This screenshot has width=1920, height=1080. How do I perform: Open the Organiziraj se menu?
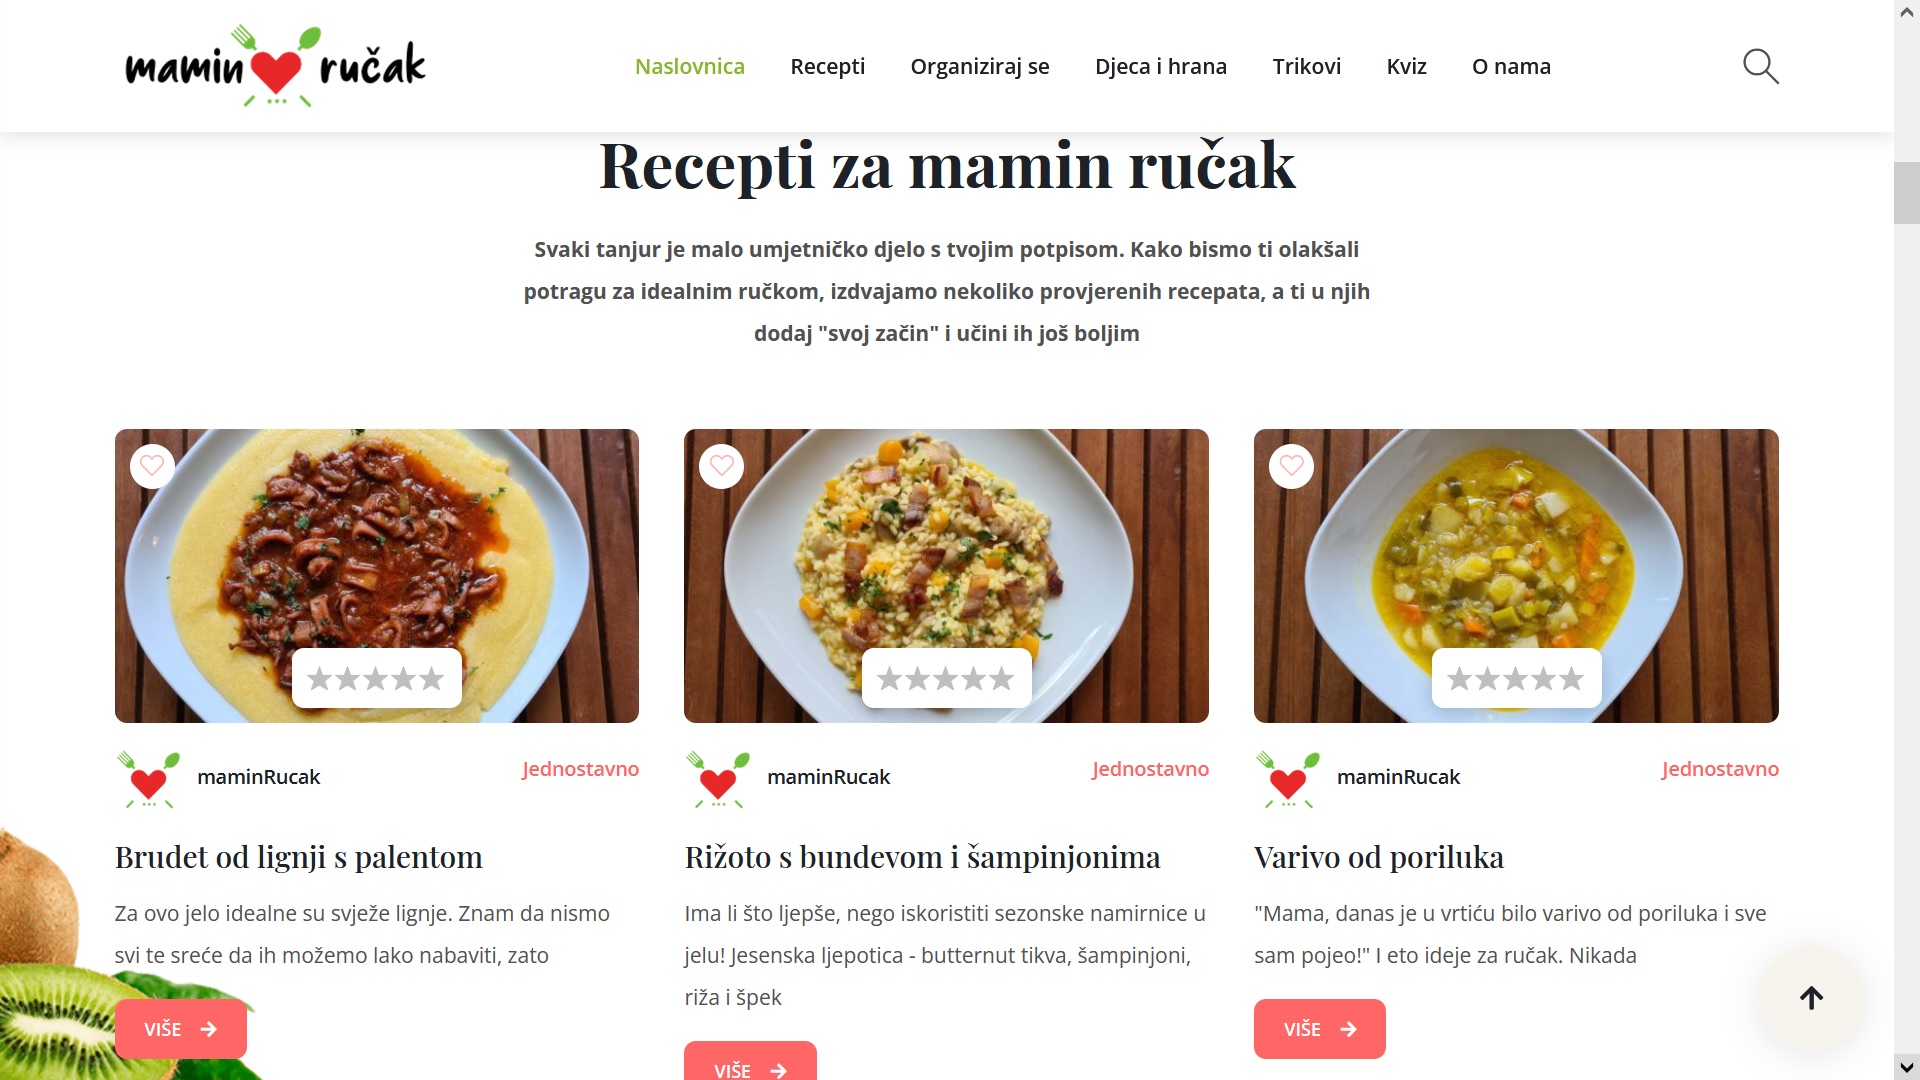click(x=979, y=66)
